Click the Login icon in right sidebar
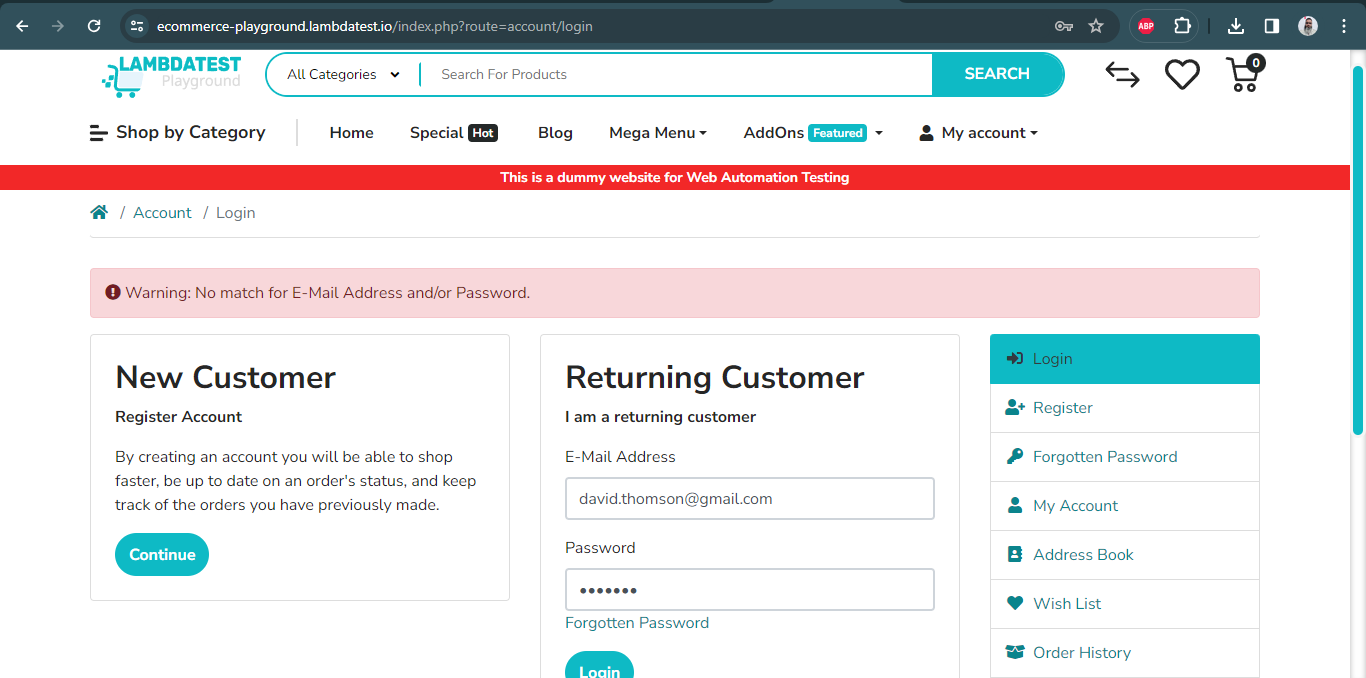This screenshot has width=1366, height=678. pyautogui.click(x=1015, y=359)
